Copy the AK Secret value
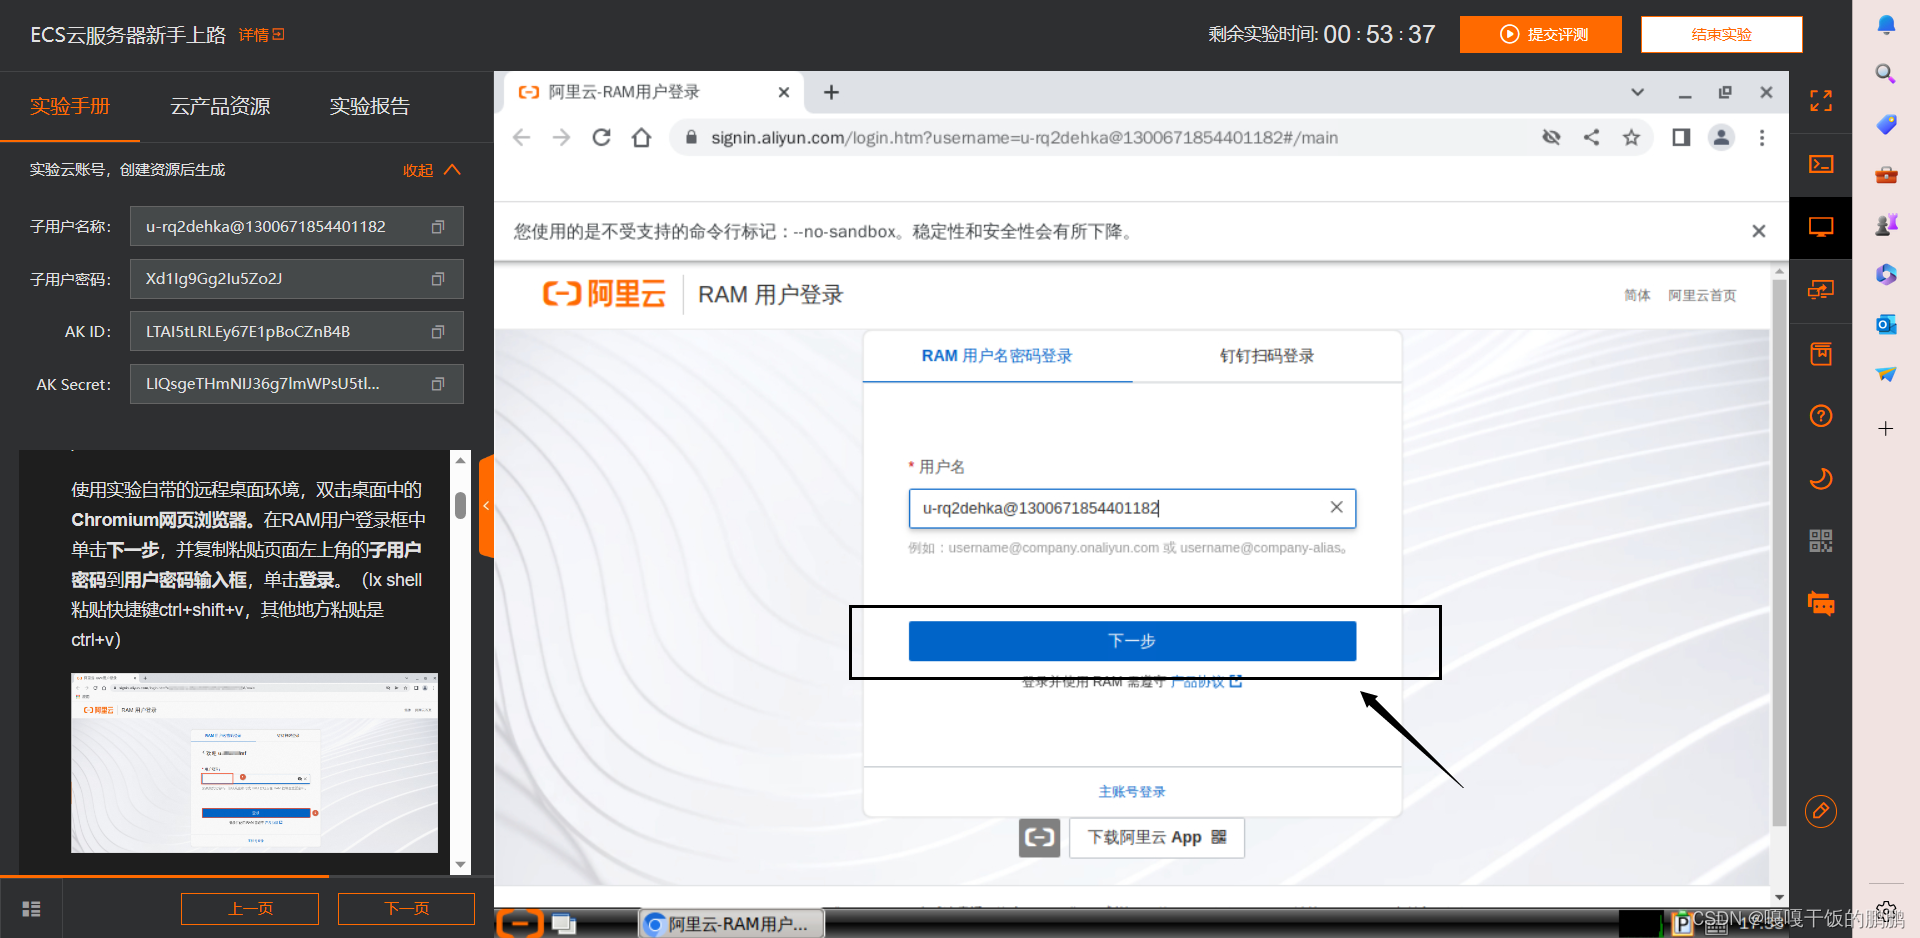The width and height of the screenshot is (1920, 938). [x=437, y=384]
